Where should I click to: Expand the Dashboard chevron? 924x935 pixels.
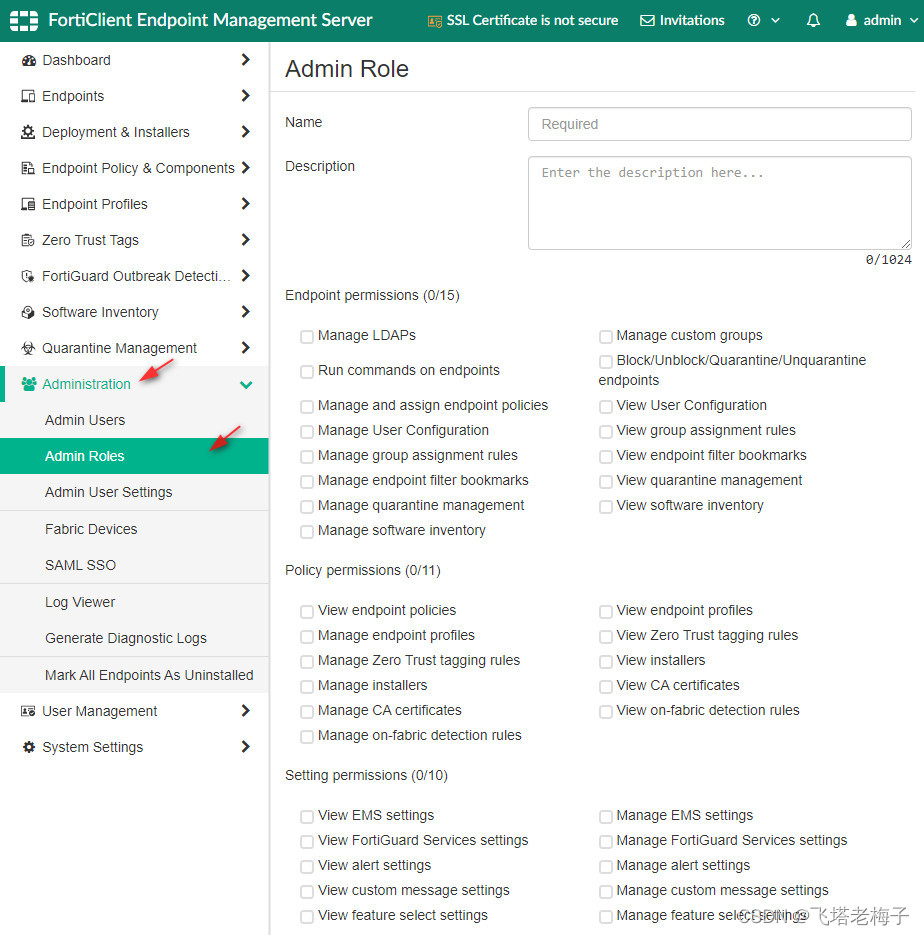point(246,60)
